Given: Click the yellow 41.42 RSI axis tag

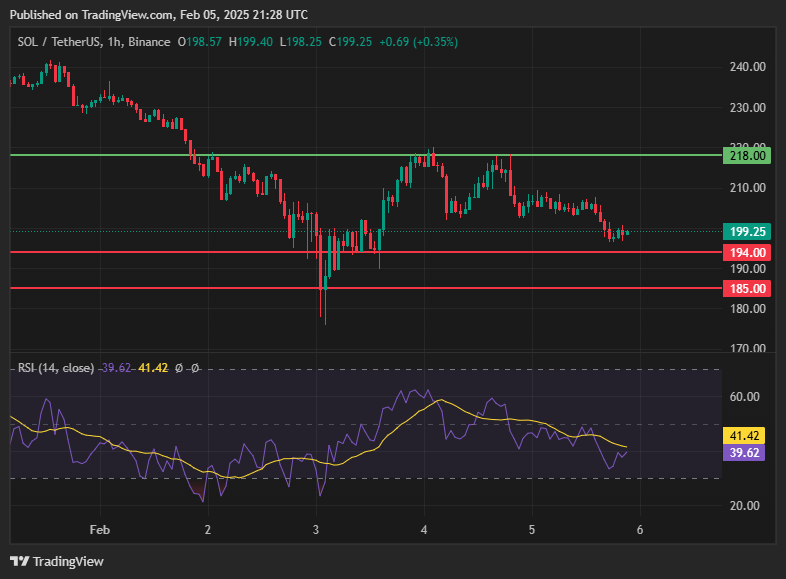Looking at the screenshot, I should pyautogui.click(x=748, y=437).
